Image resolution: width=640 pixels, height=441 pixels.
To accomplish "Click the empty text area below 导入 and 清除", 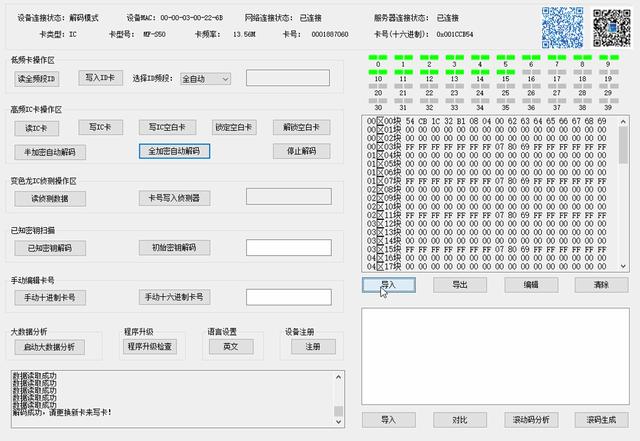I will tap(496, 356).
